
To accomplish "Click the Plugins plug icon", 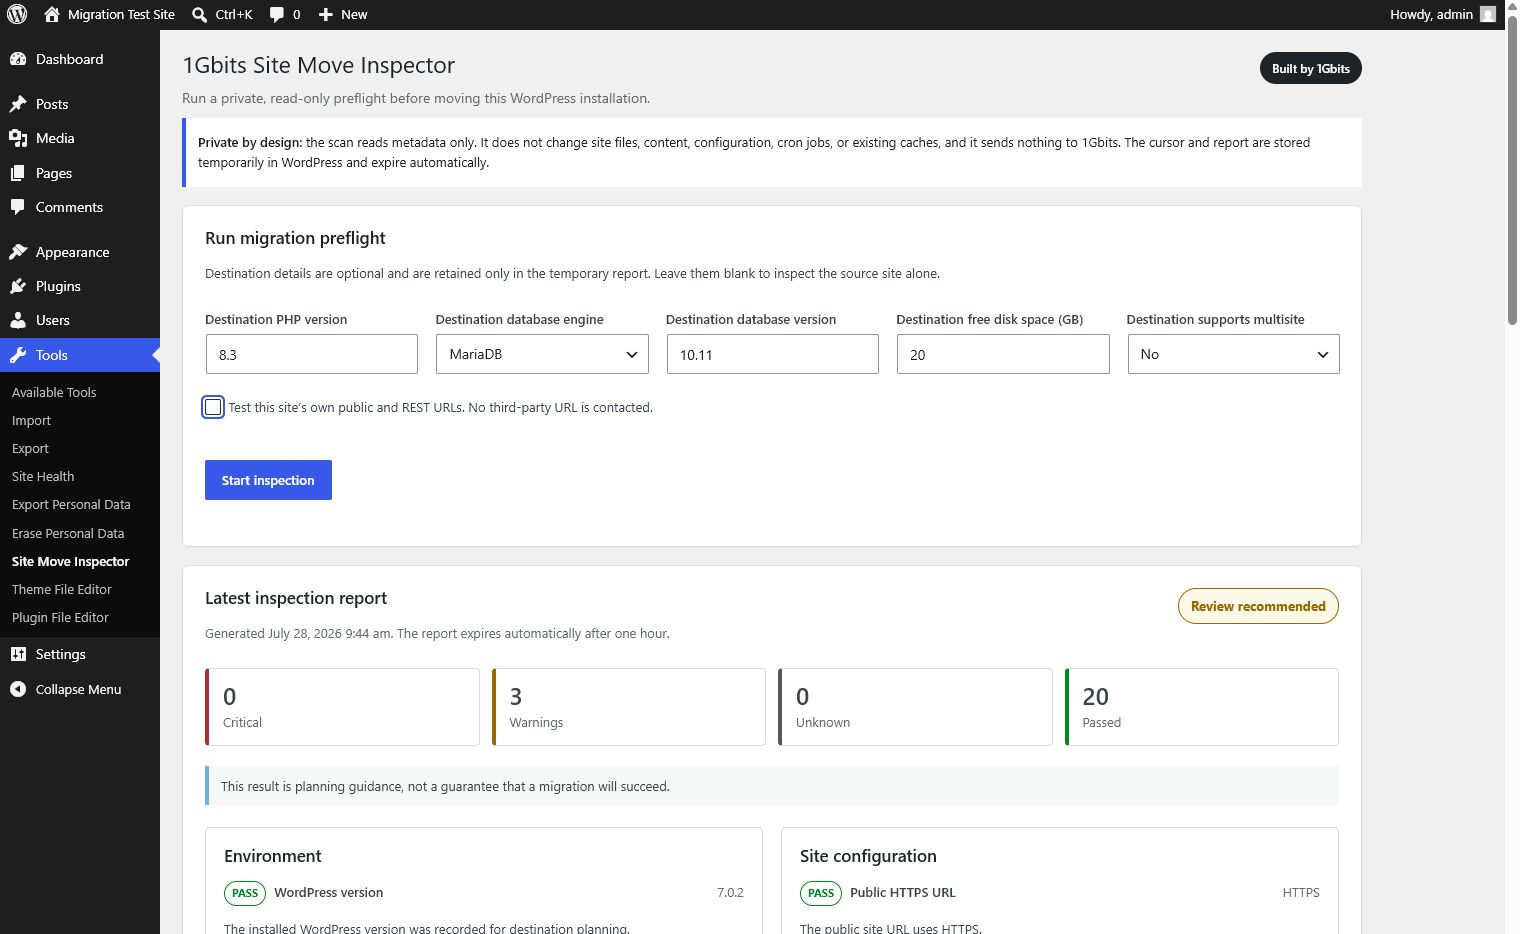I will pos(18,286).
